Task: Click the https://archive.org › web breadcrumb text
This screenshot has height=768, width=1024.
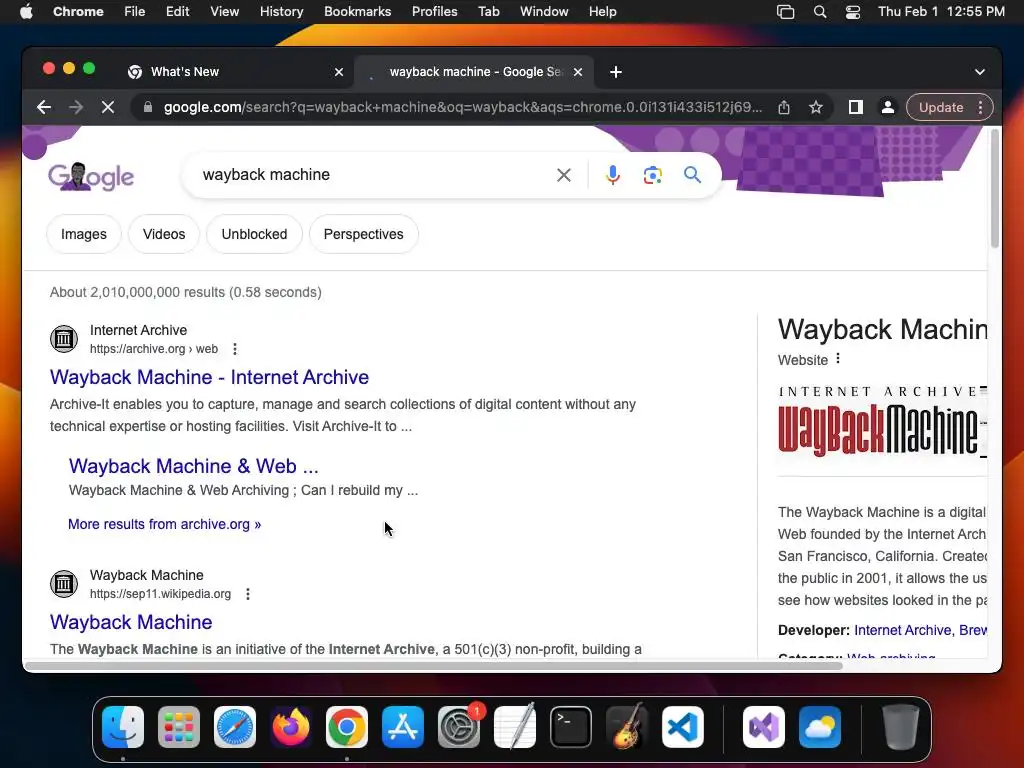Action: coord(154,349)
